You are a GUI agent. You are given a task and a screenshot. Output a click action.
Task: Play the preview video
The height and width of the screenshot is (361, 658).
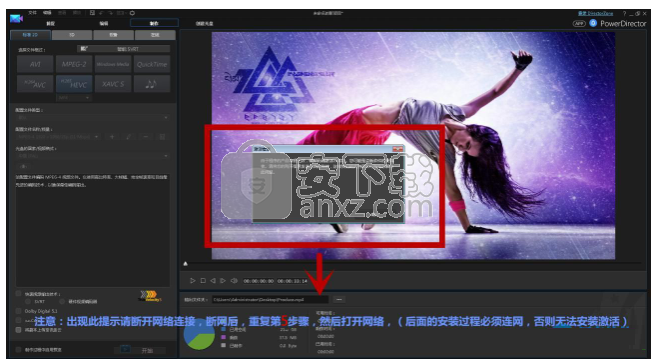(193, 280)
